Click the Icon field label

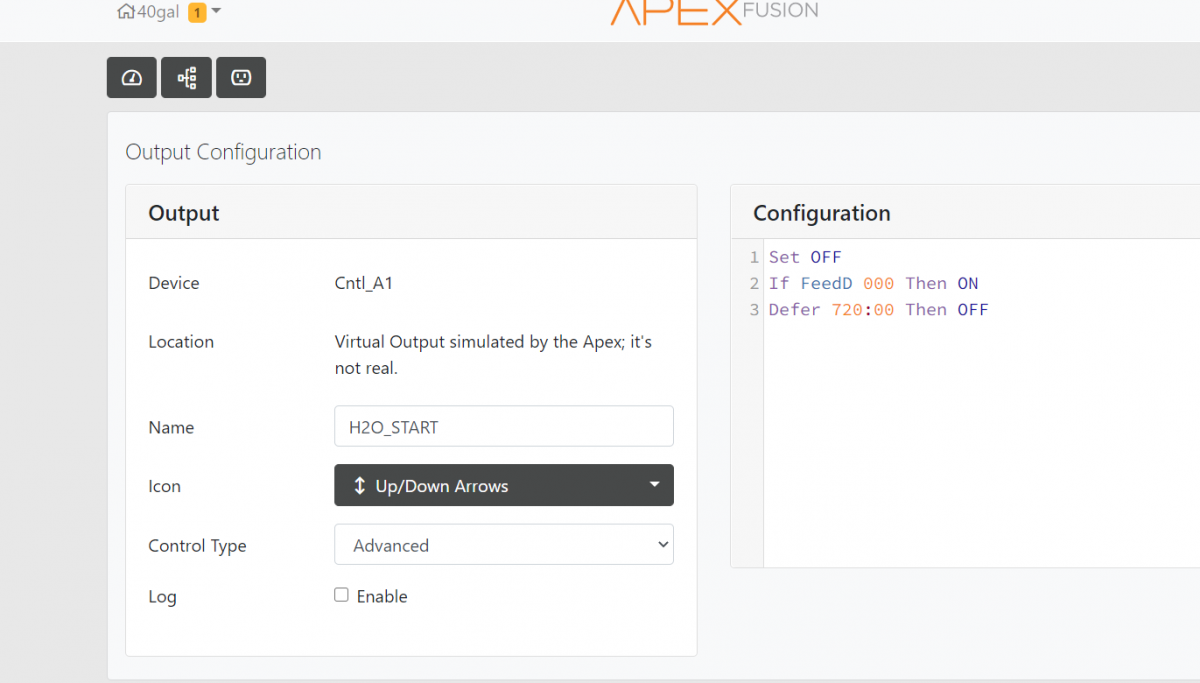click(x=165, y=486)
